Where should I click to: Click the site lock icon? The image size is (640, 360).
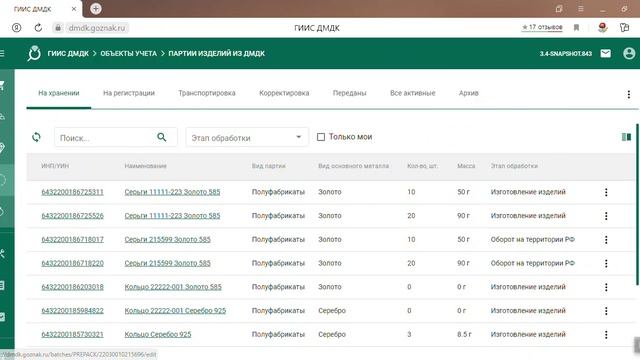pos(58,28)
